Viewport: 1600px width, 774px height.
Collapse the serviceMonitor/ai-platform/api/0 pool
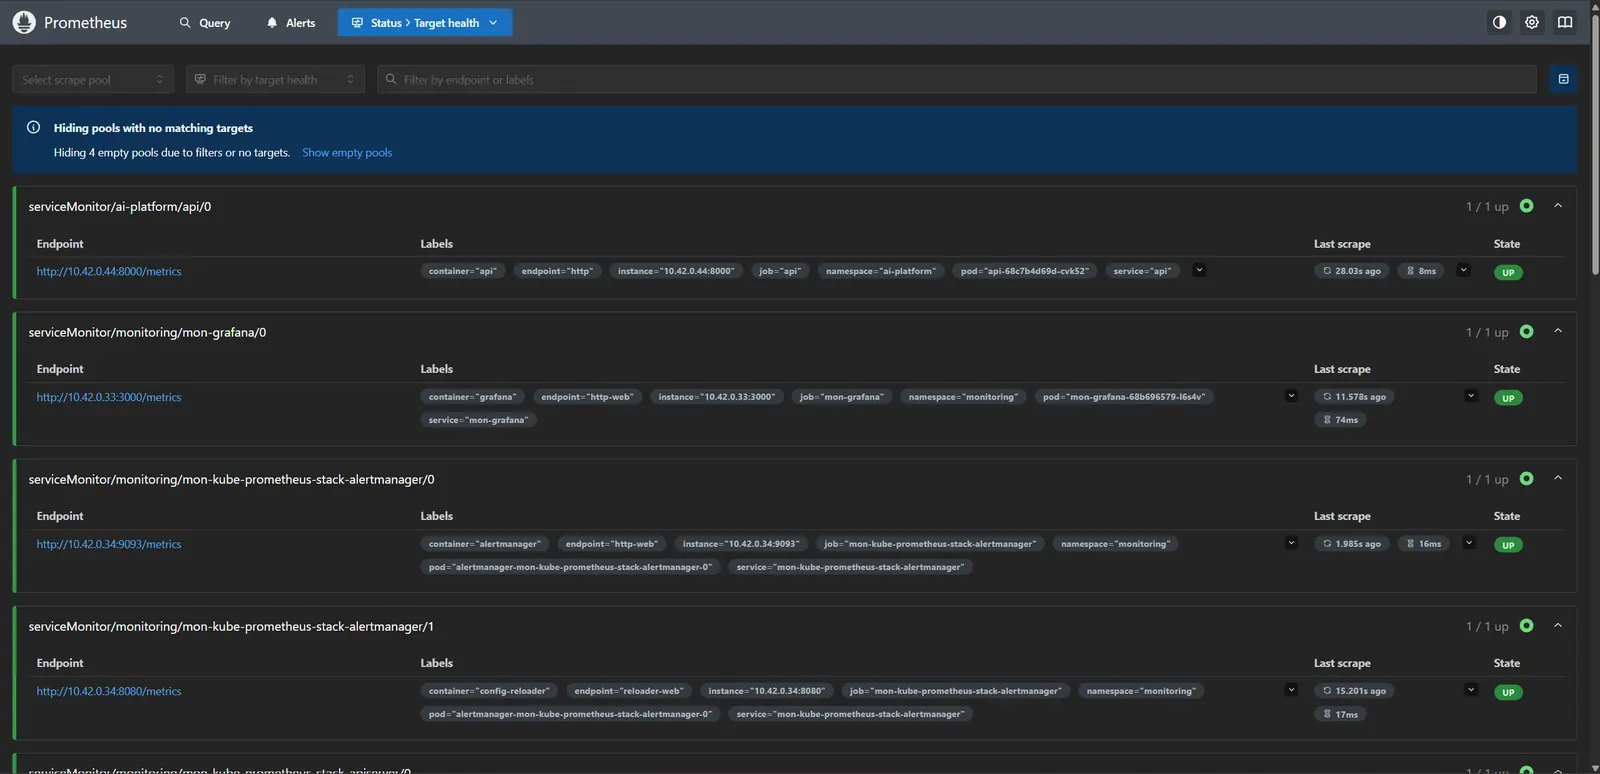click(x=1558, y=206)
